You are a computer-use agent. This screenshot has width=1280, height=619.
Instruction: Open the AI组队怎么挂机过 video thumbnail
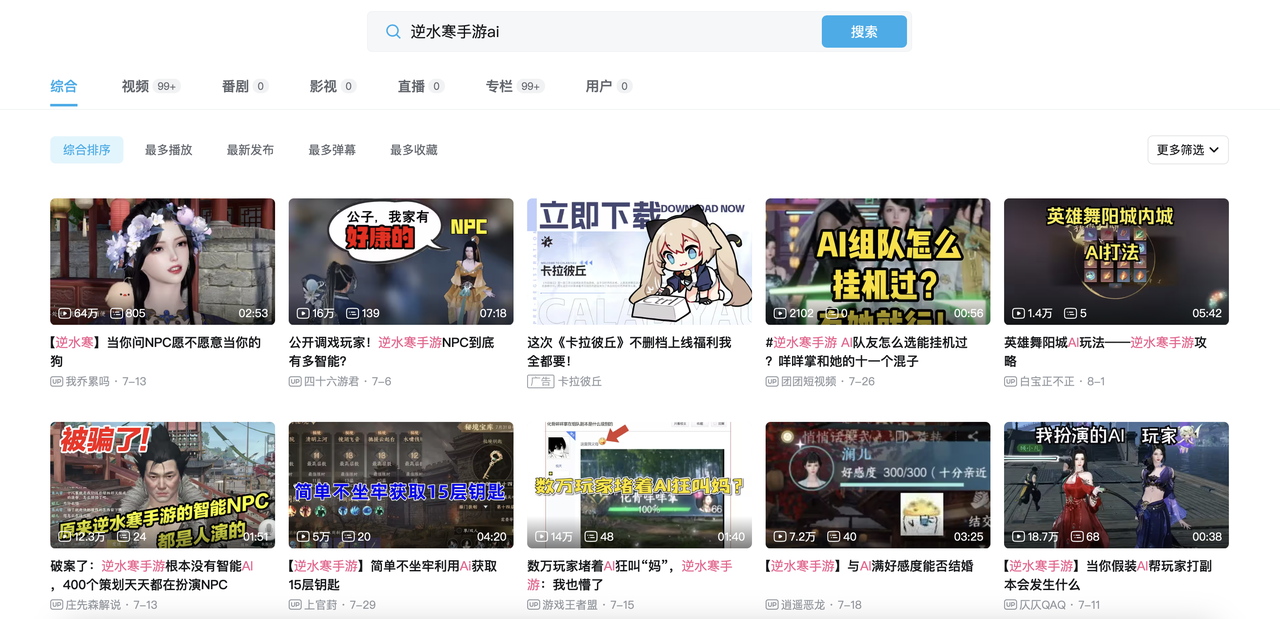click(x=878, y=261)
